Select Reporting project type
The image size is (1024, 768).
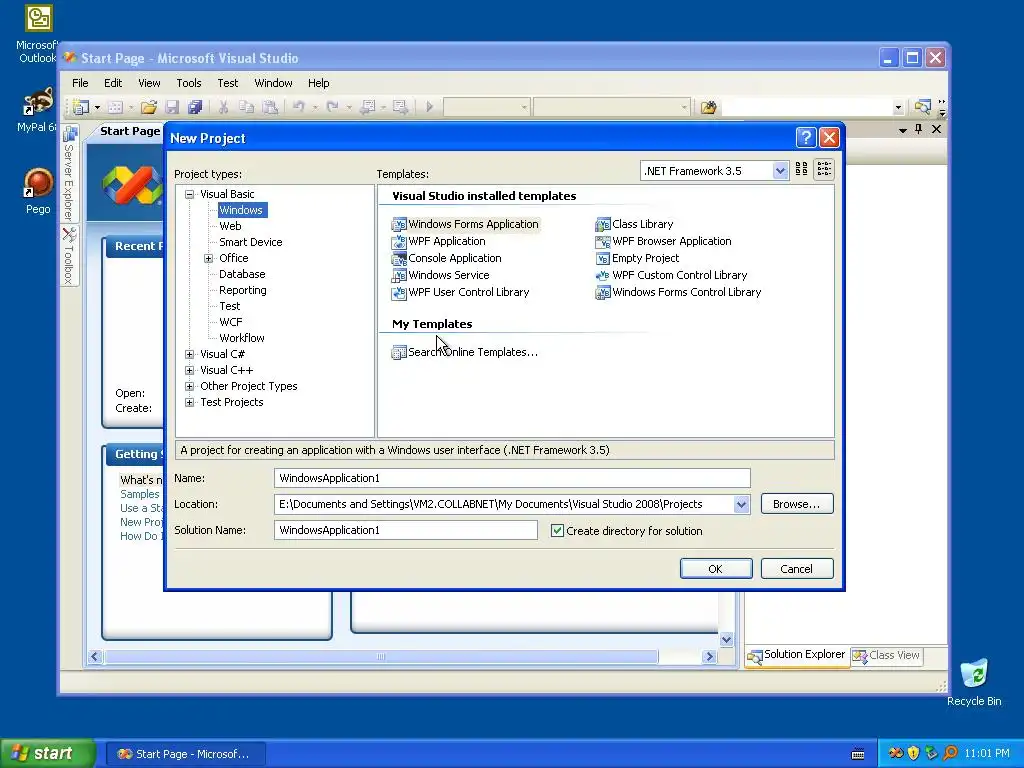[x=243, y=290]
